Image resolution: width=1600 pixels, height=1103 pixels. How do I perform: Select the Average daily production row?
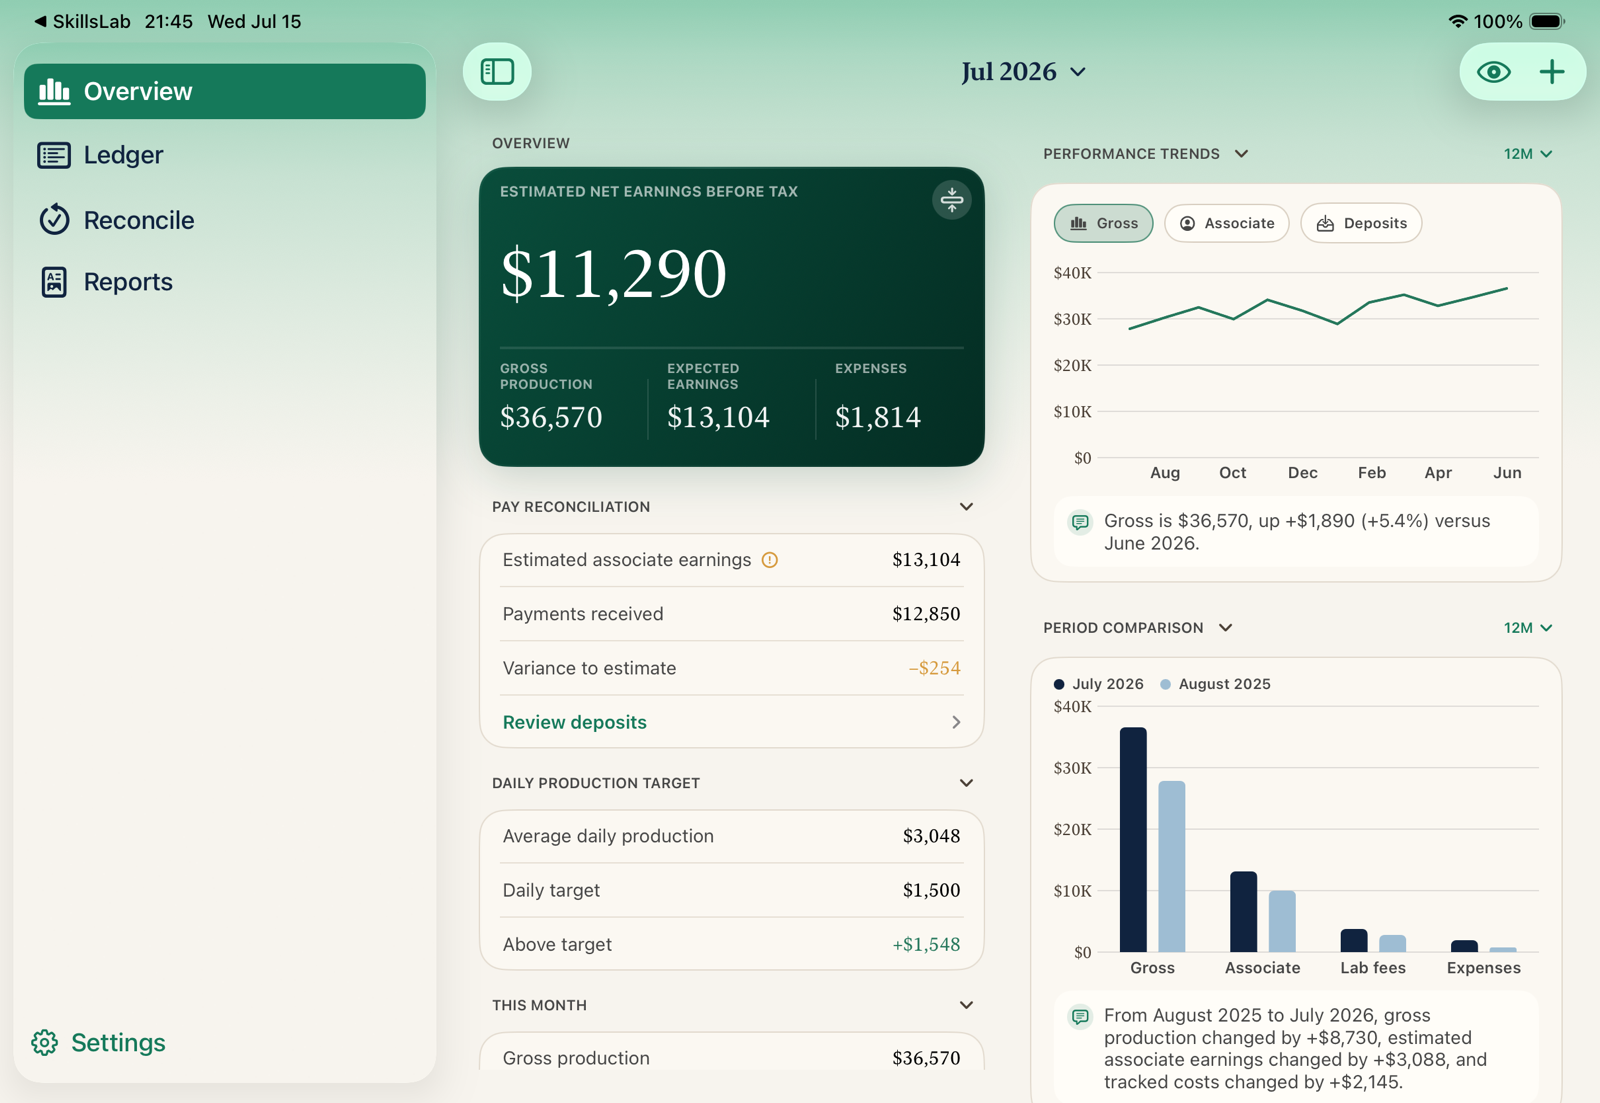[731, 836]
